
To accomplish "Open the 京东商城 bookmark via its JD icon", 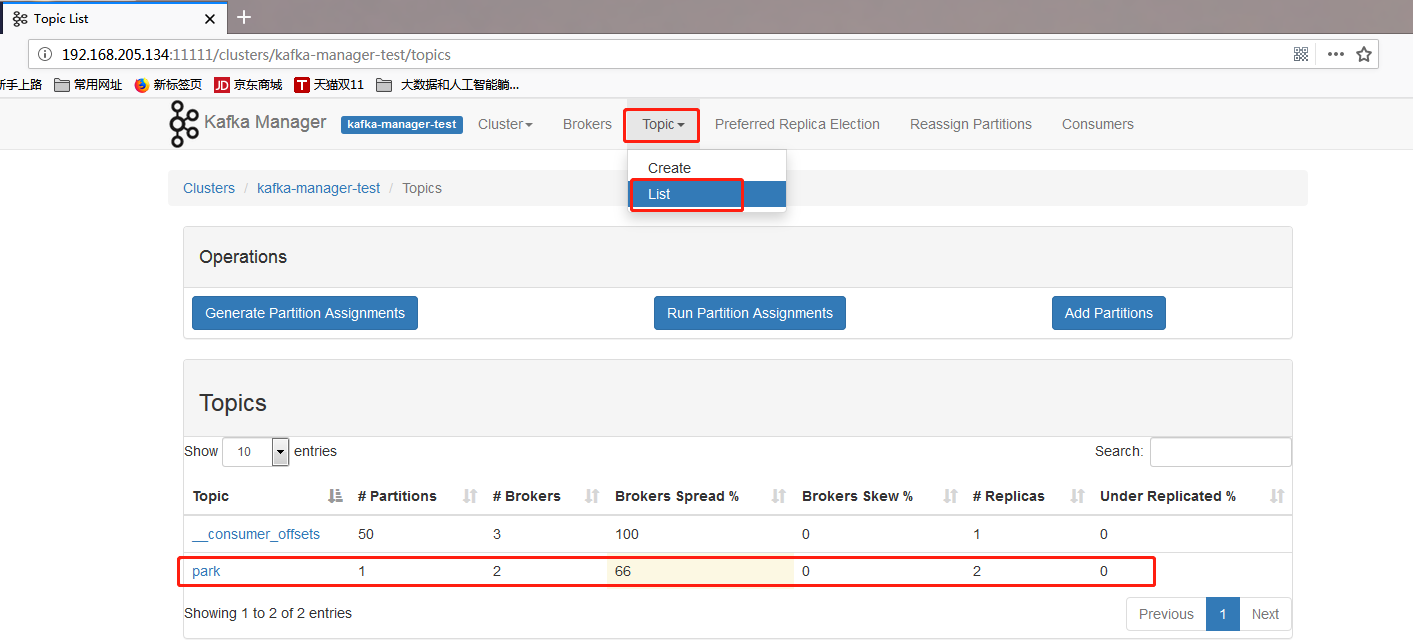I will pos(222,85).
